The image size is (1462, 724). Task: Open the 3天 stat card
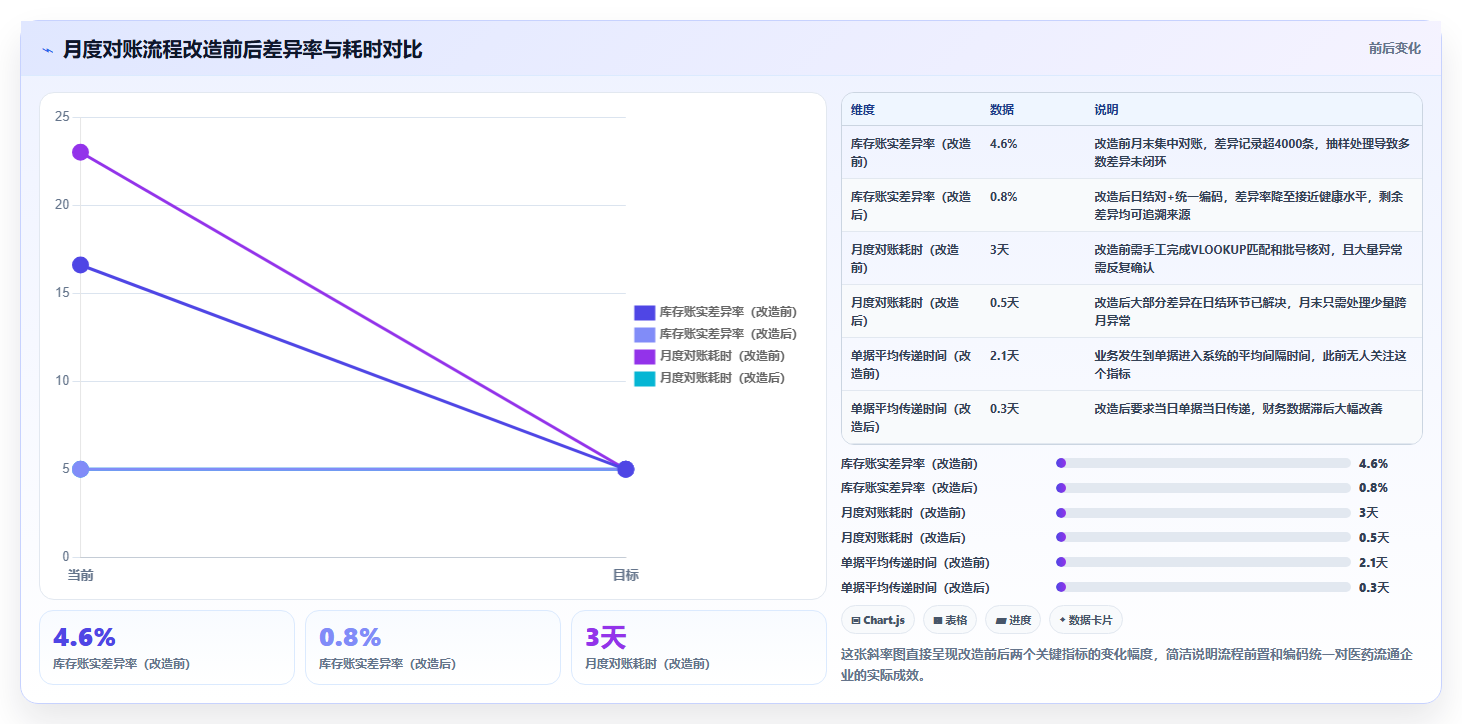(699, 647)
